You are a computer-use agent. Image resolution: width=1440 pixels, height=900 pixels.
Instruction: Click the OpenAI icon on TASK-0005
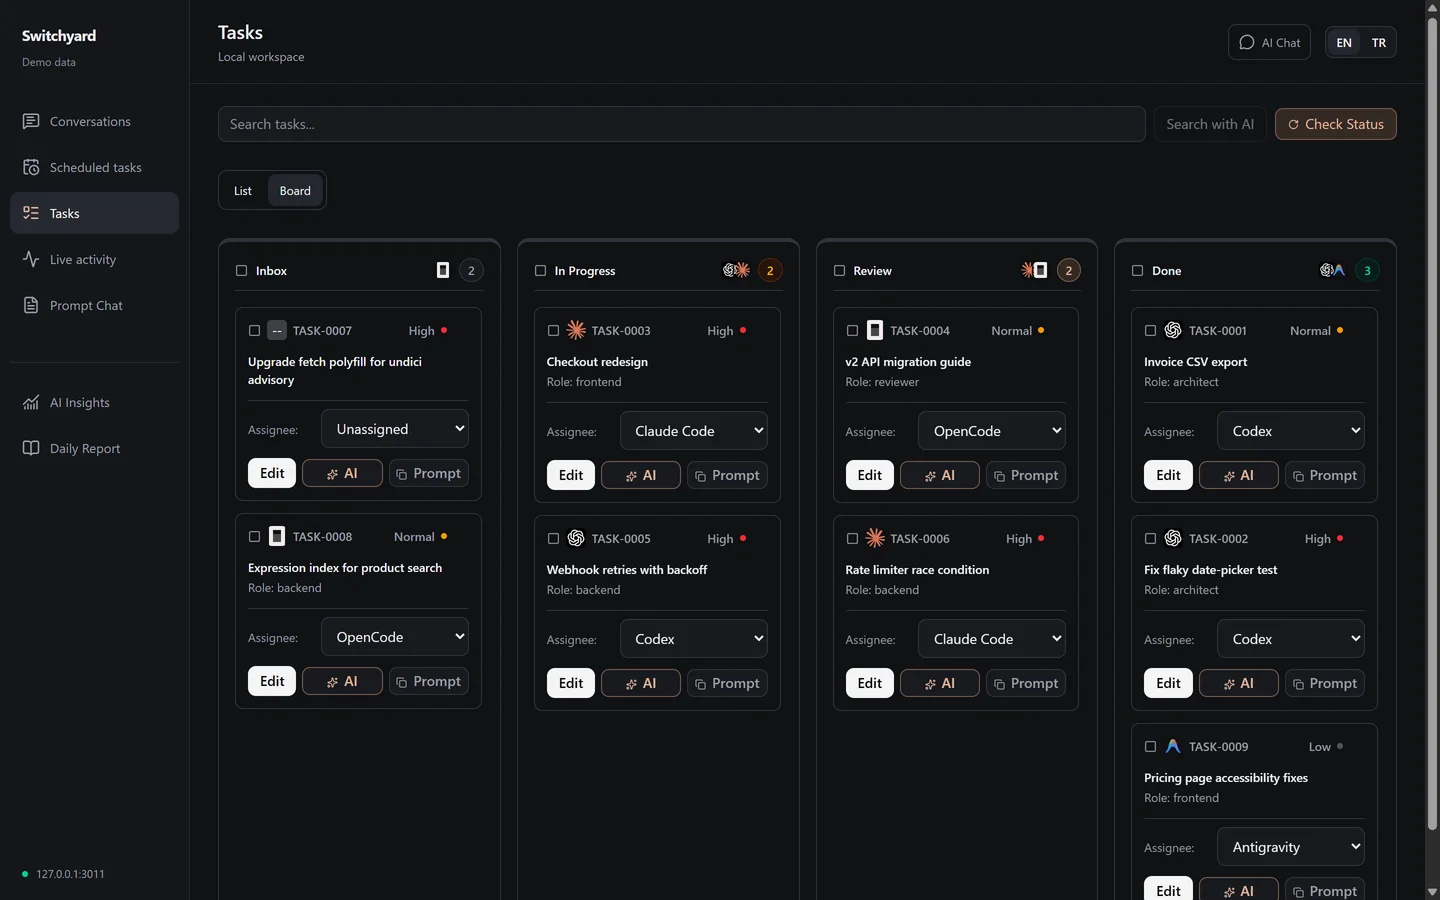click(576, 538)
